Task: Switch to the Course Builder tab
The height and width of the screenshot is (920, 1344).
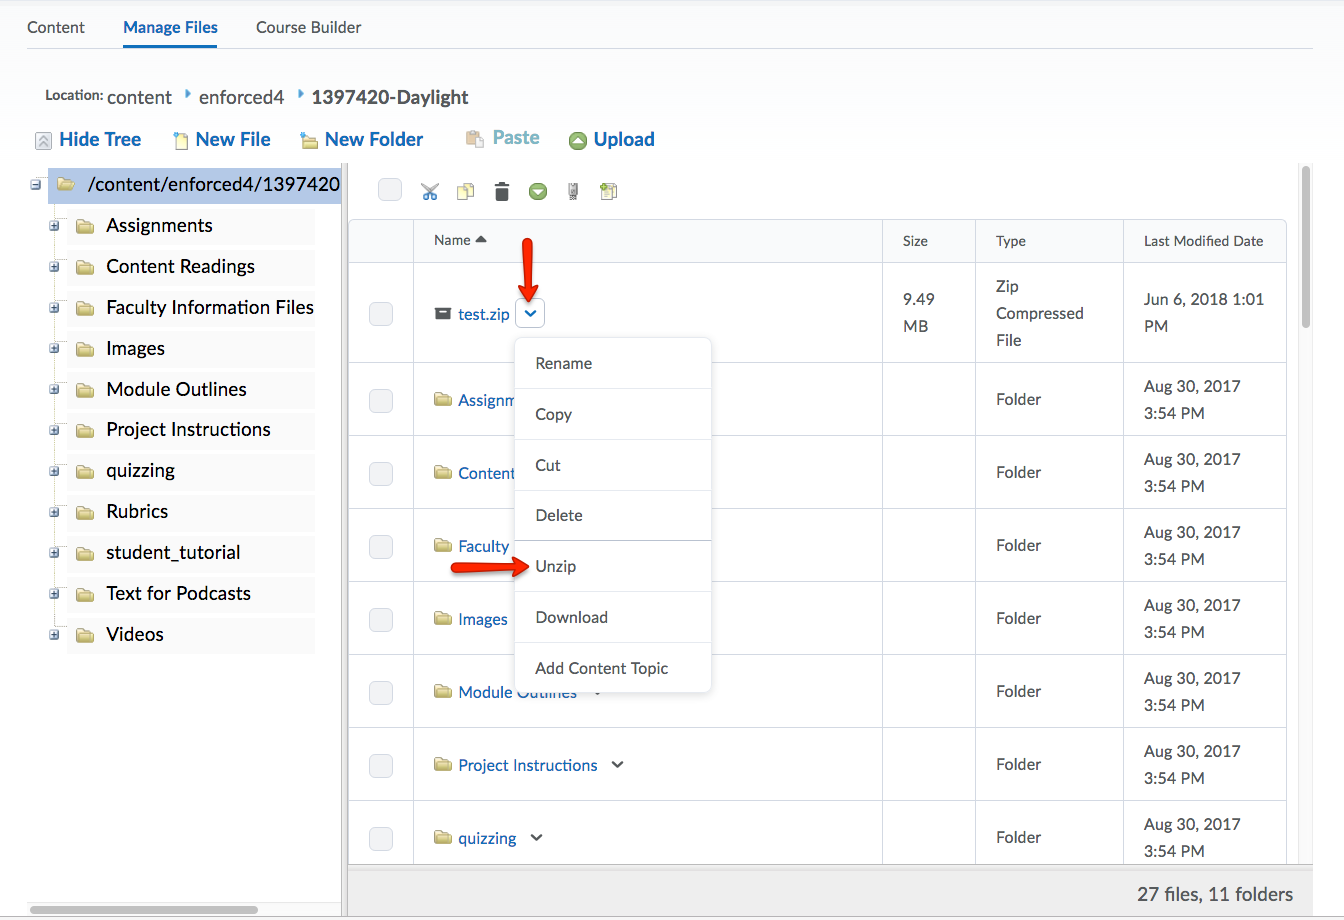Action: click(308, 28)
